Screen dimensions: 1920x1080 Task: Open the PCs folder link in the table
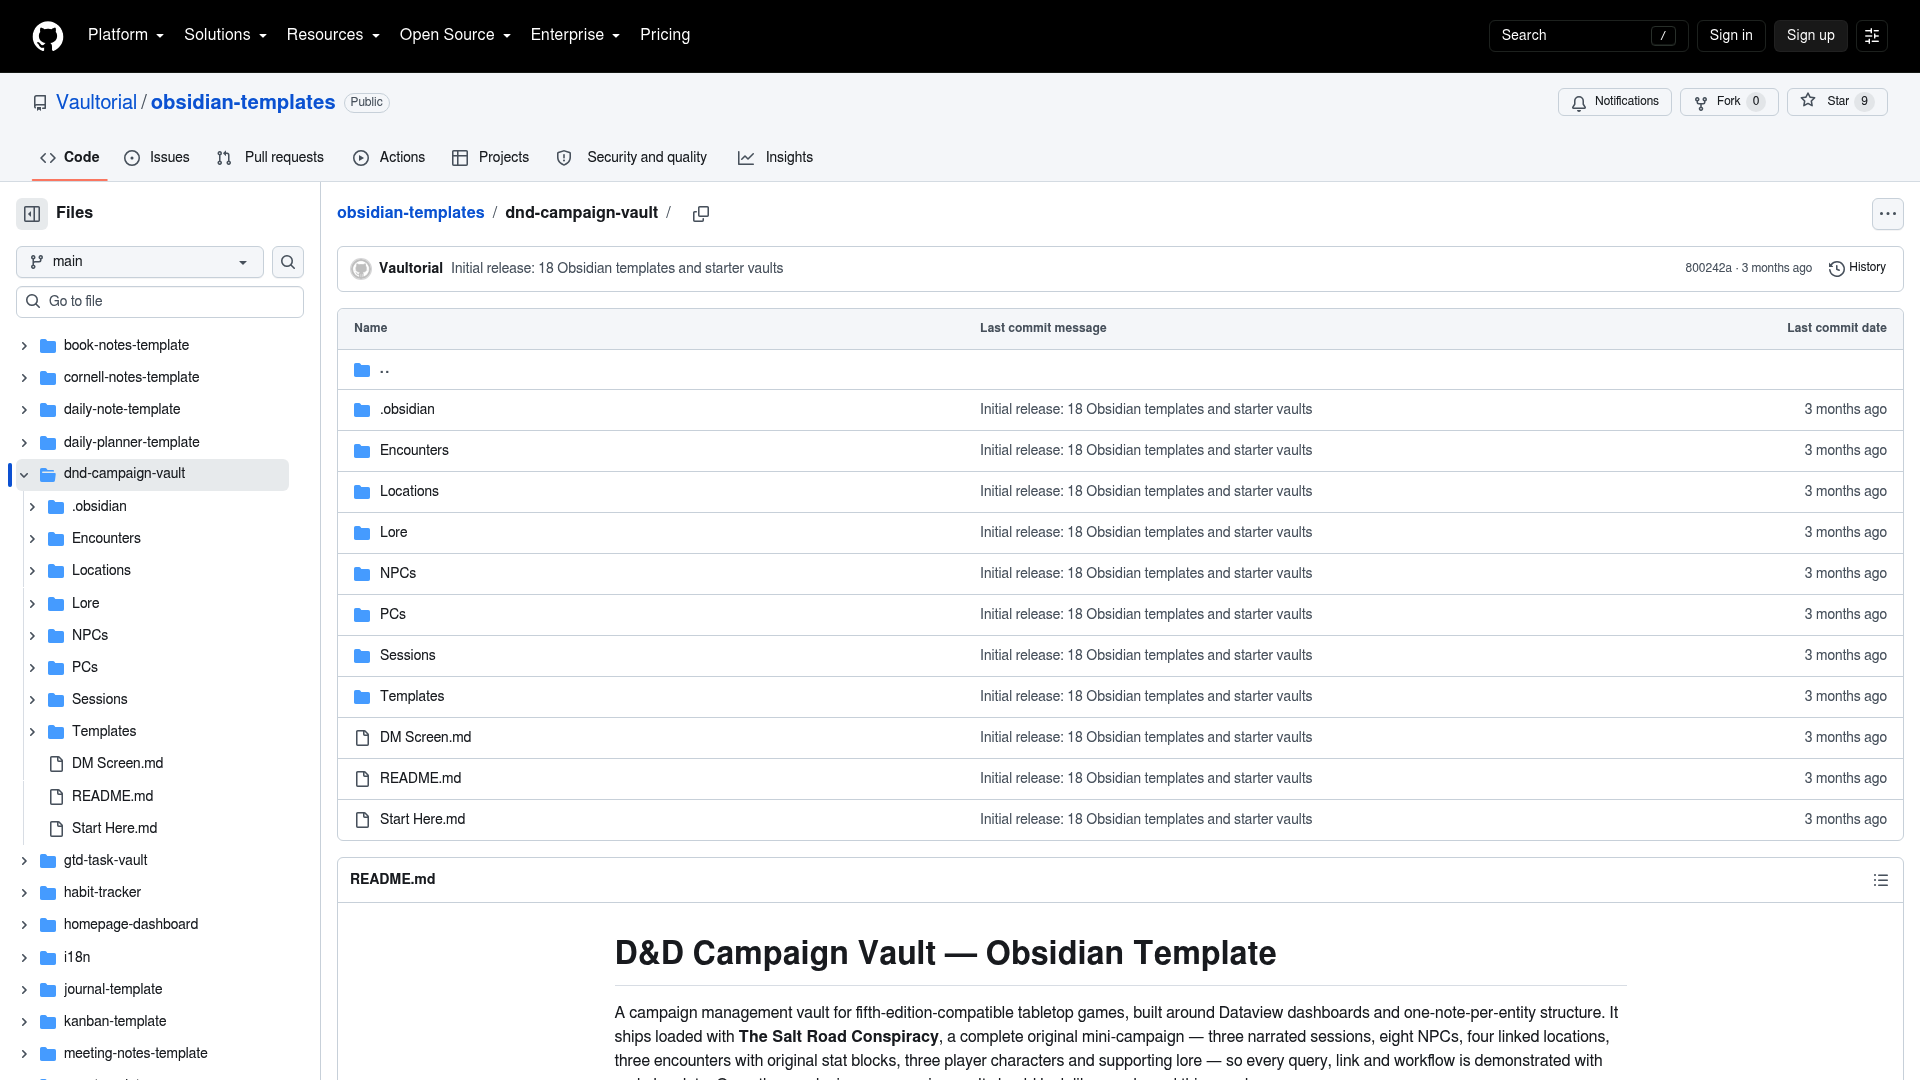pos(393,615)
